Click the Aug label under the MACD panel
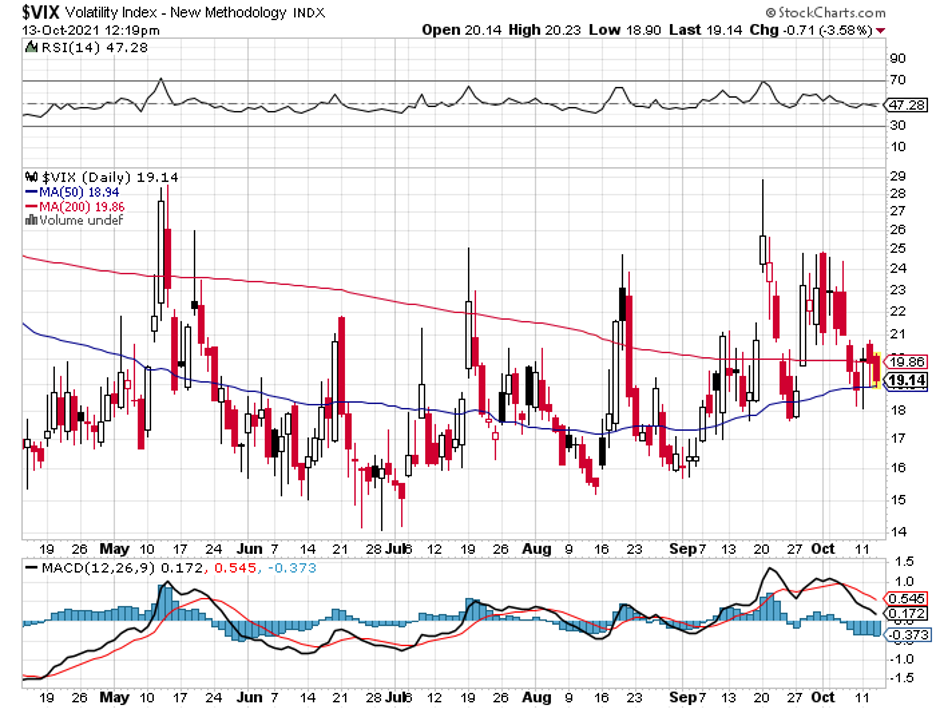936x710 pixels. (x=536, y=697)
